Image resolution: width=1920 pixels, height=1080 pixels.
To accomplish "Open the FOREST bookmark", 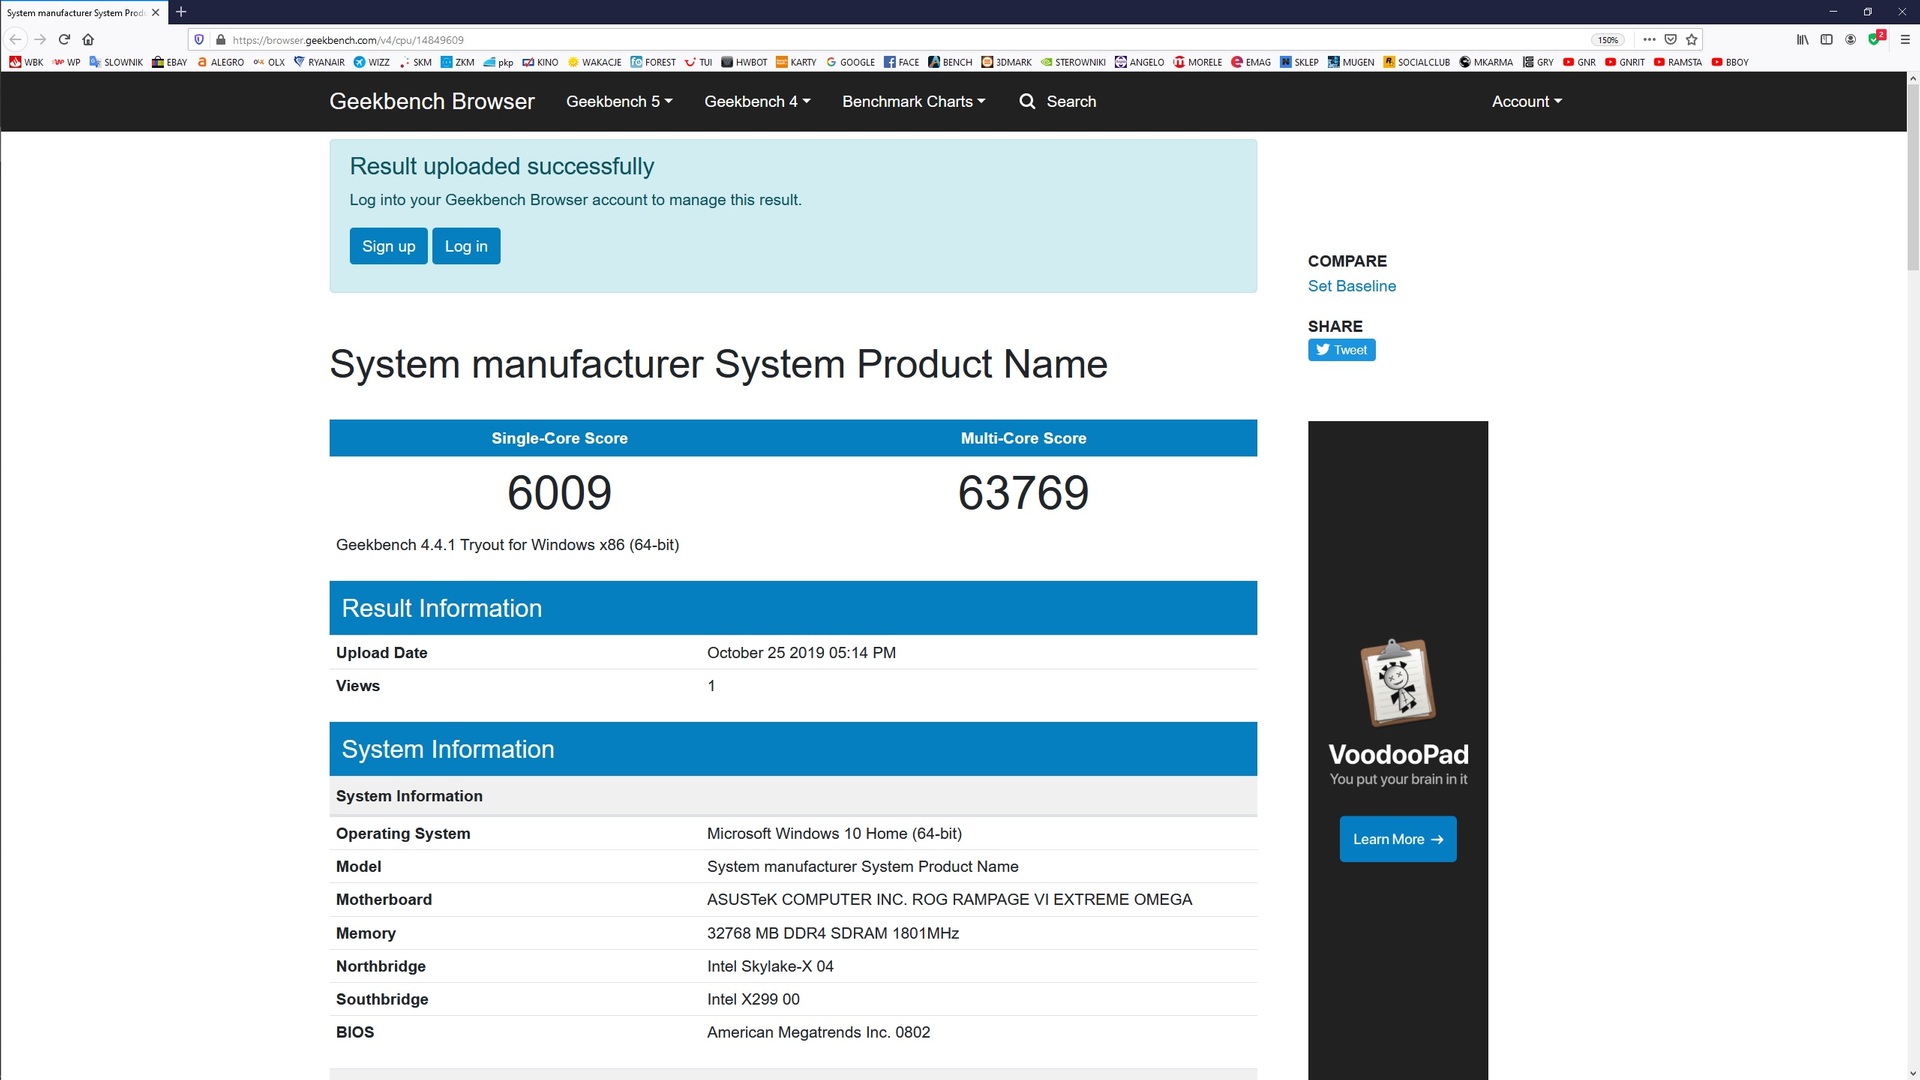I will pyautogui.click(x=653, y=62).
